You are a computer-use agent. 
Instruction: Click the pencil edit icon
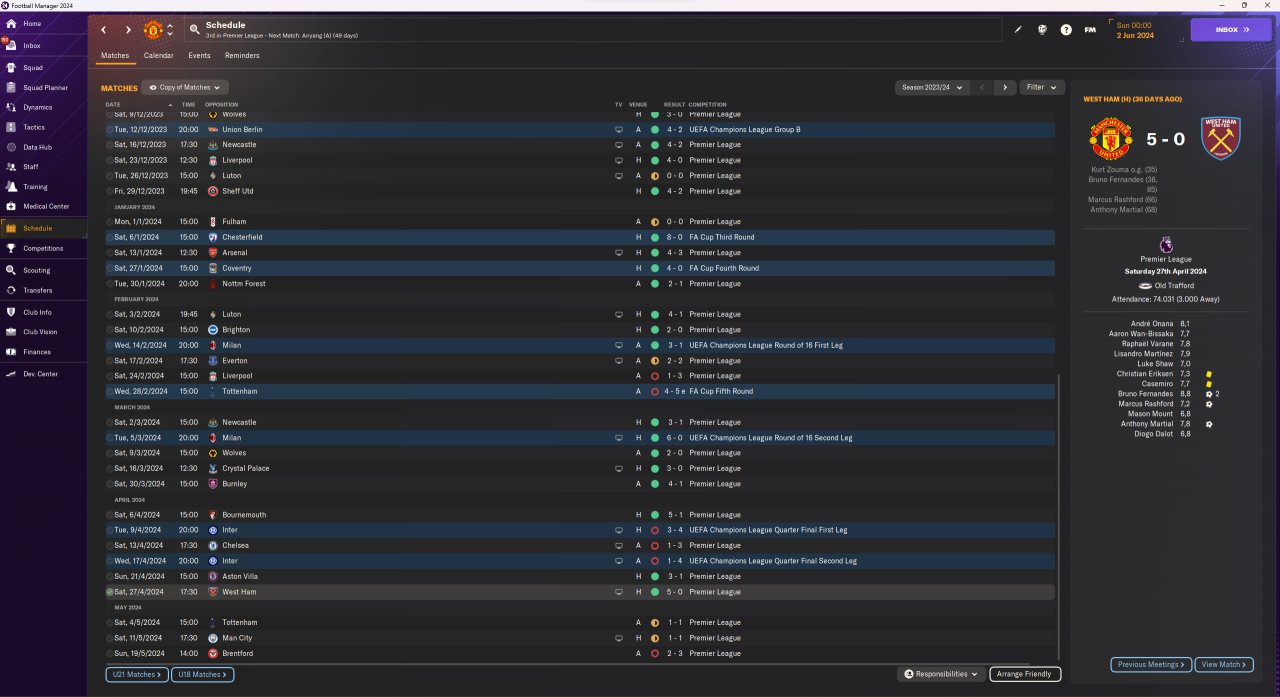pos(1018,30)
